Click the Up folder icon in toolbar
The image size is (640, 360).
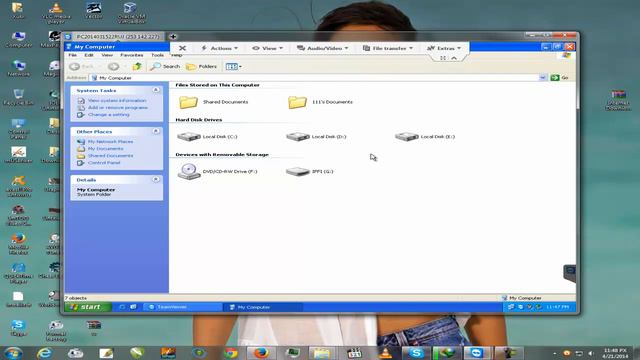[137, 66]
